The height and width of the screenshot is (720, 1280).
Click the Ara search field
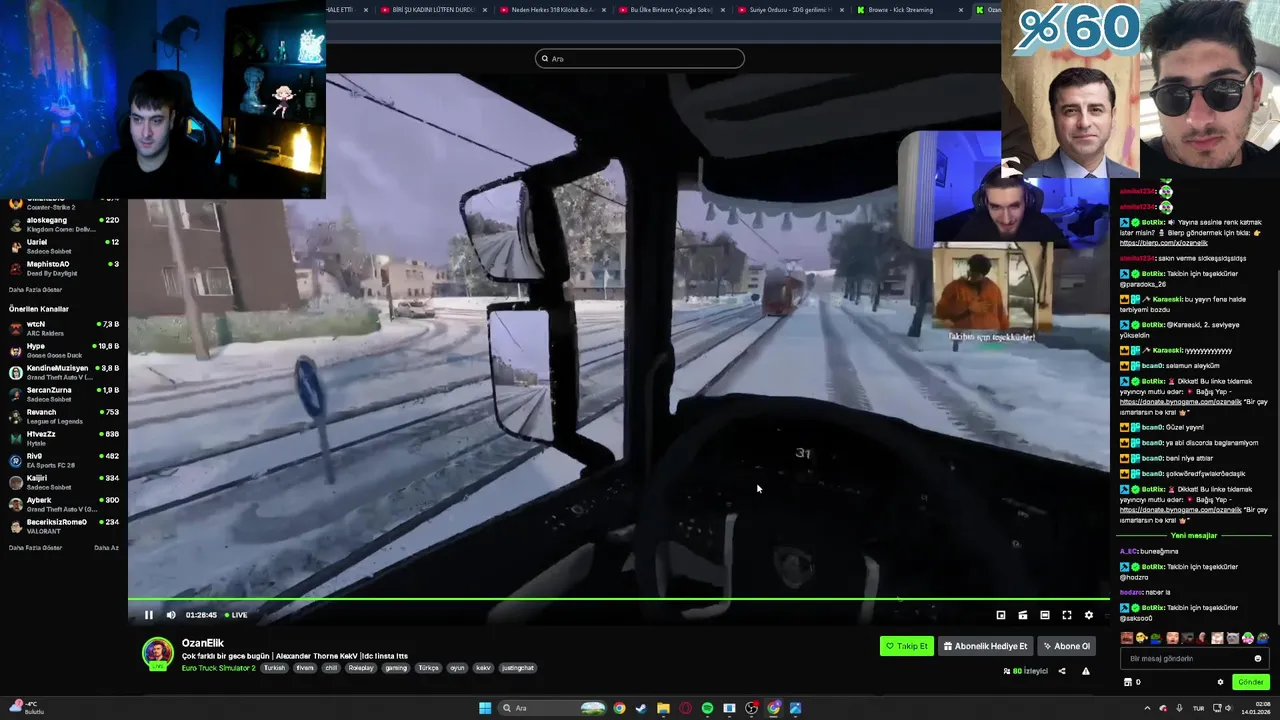pos(640,58)
